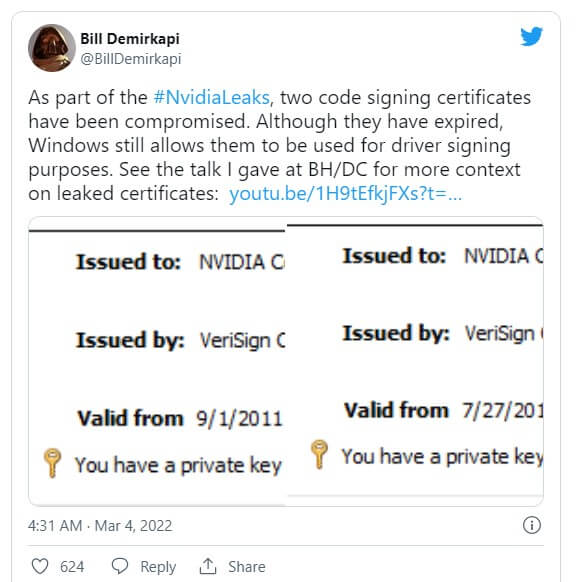
Task: Like the tweet with heart icon
Action: point(40,566)
